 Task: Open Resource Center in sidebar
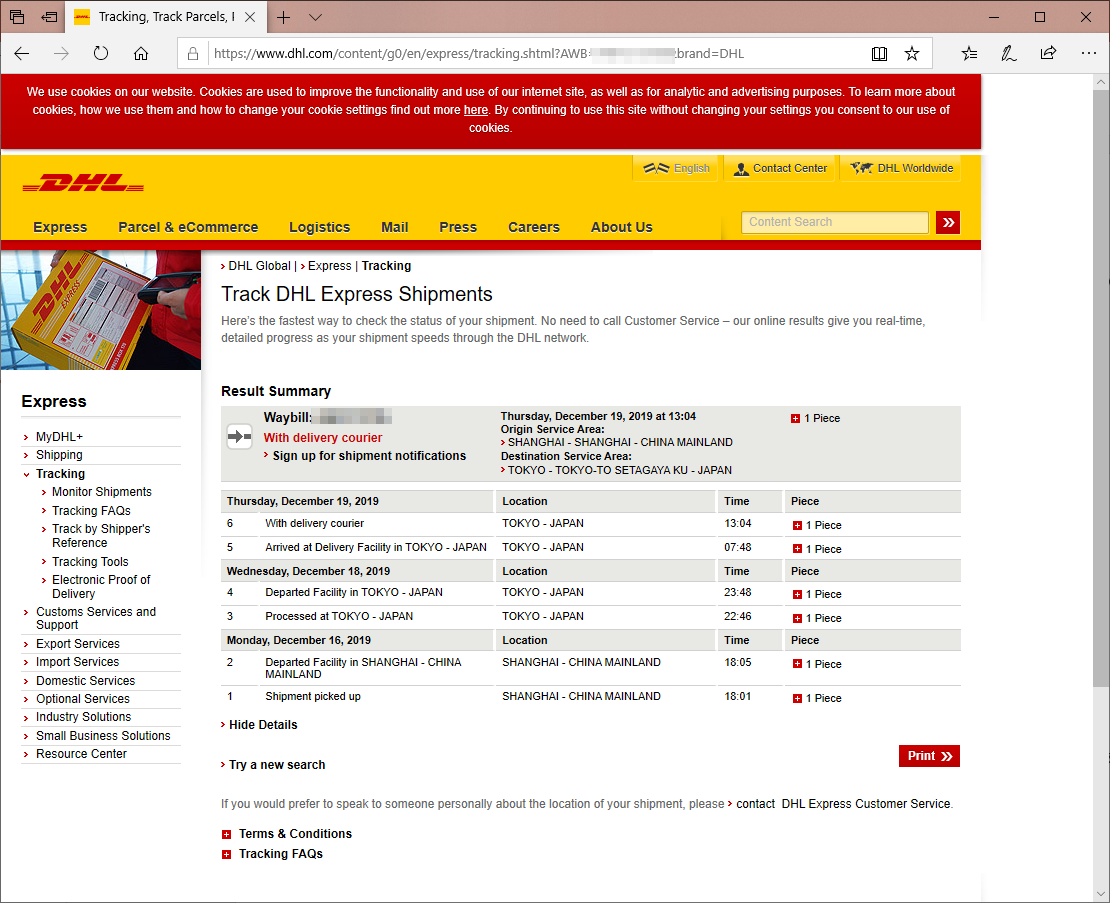[81, 754]
